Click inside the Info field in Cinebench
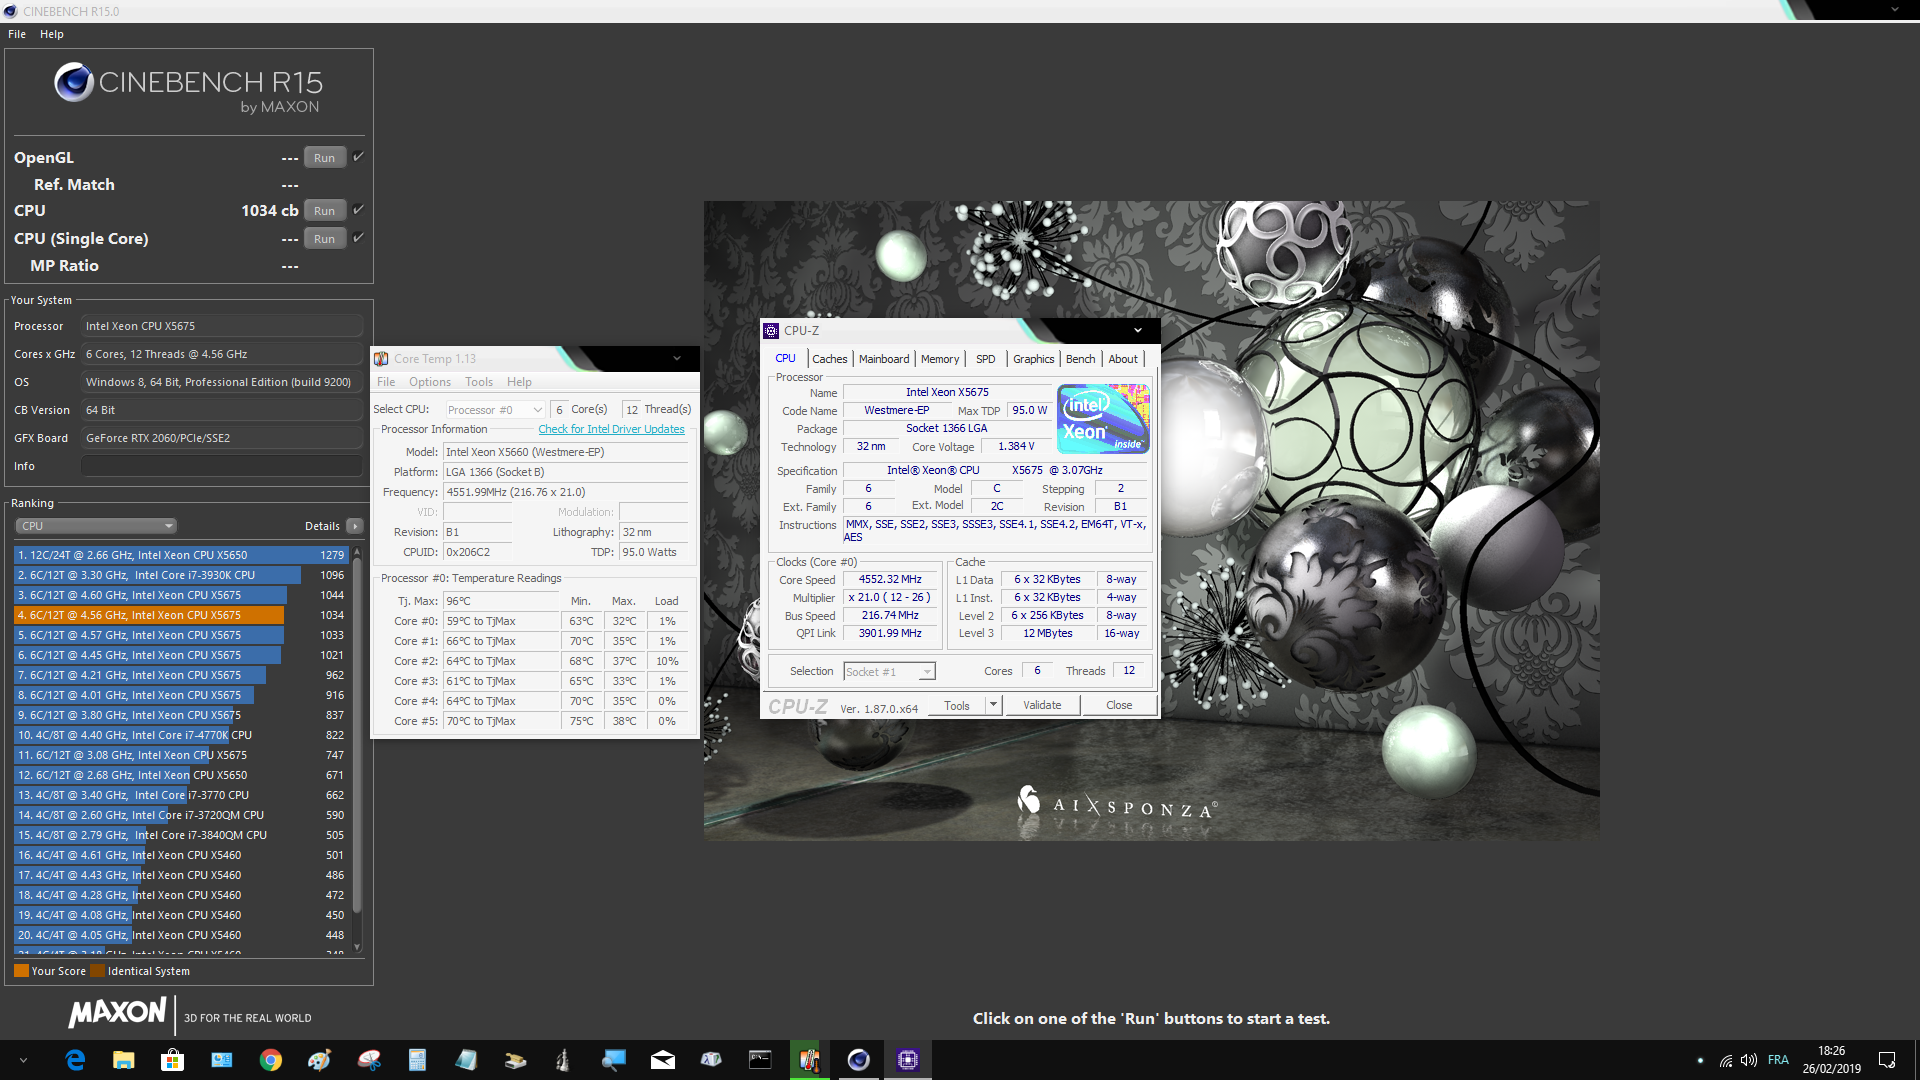Image resolution: width=1920 pixels, height=1080 pixels. (x=221, y=465)
